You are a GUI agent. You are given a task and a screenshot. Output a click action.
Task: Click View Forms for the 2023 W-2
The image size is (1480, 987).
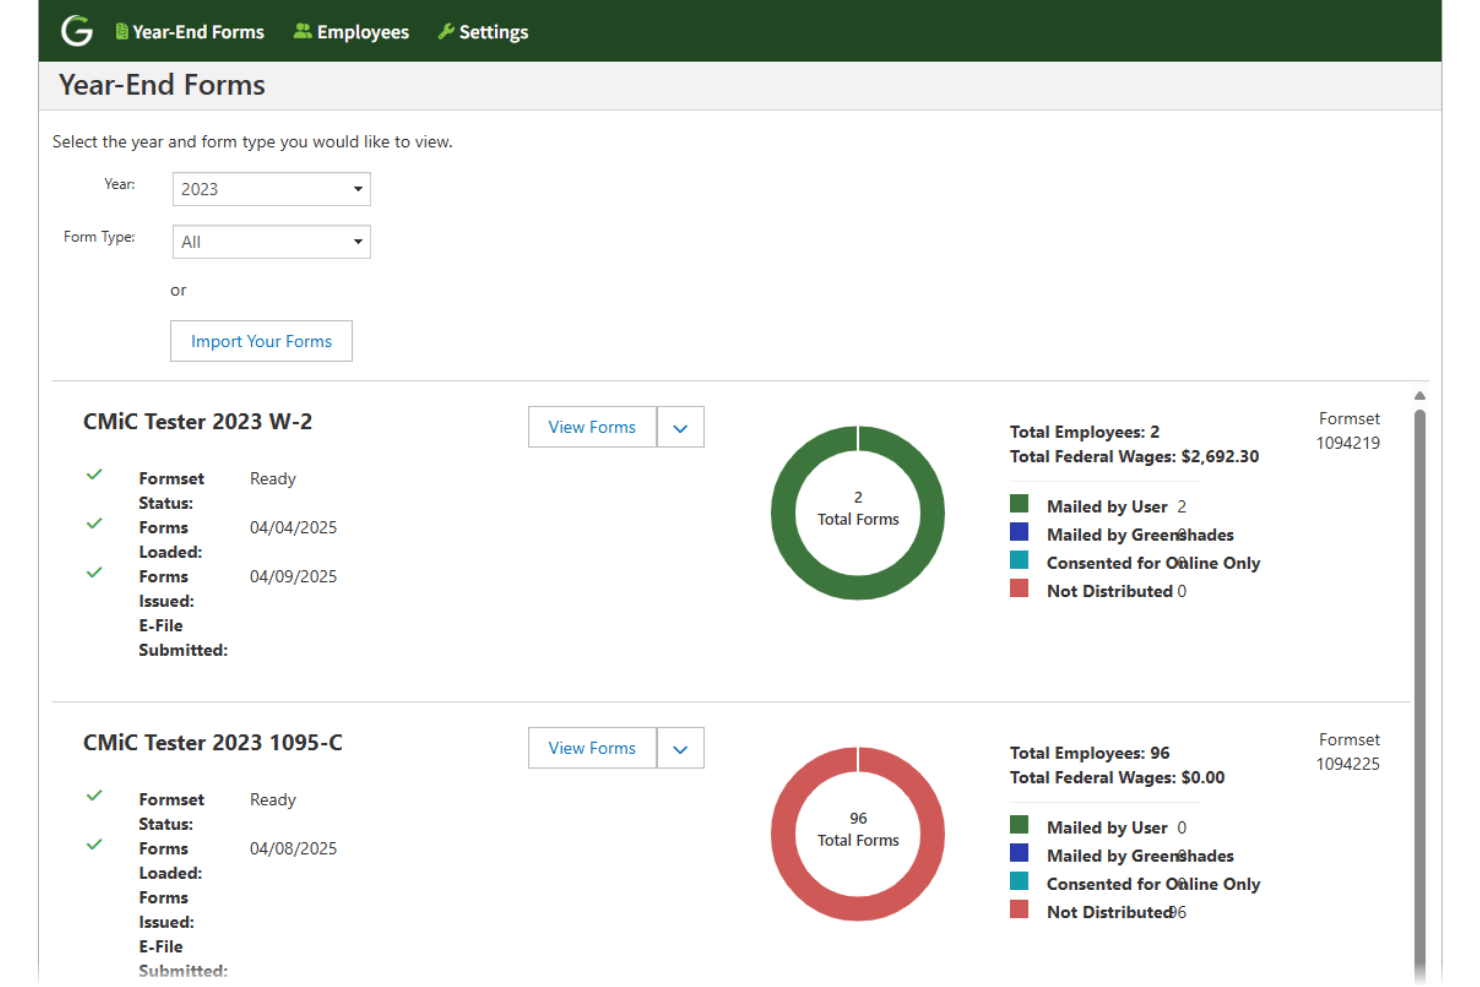(592, 427)
